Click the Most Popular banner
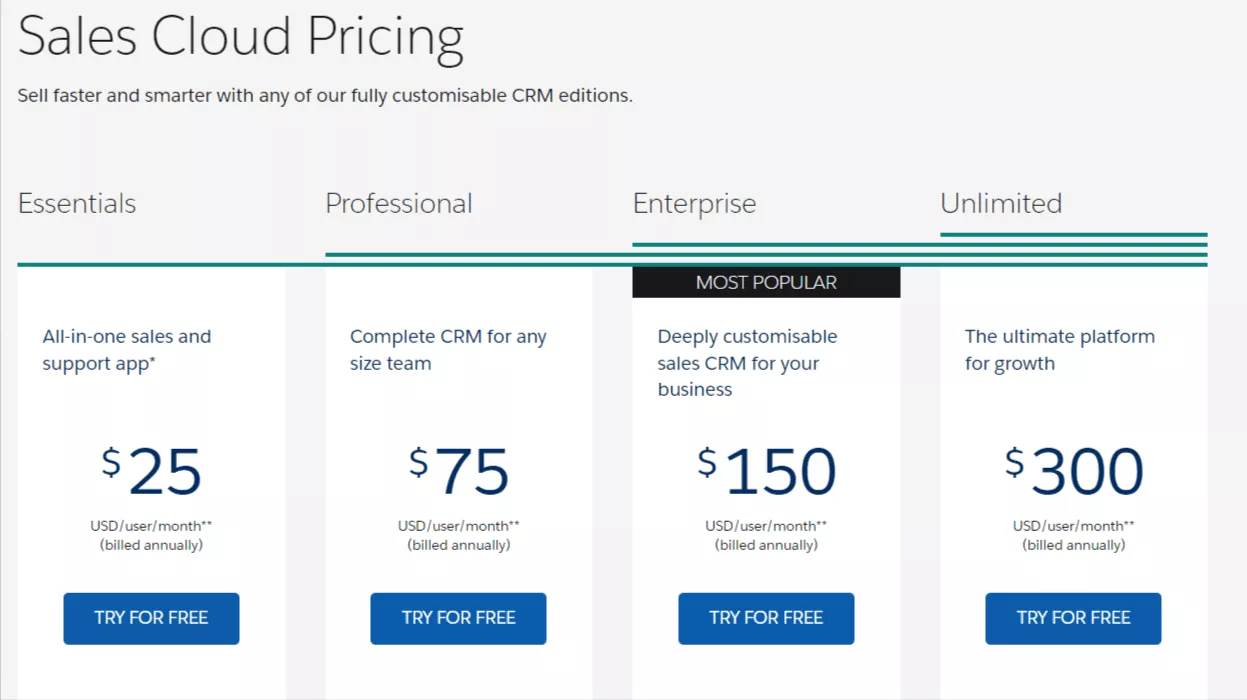This screenshot has width=1247, height=700. coord(766,282)
